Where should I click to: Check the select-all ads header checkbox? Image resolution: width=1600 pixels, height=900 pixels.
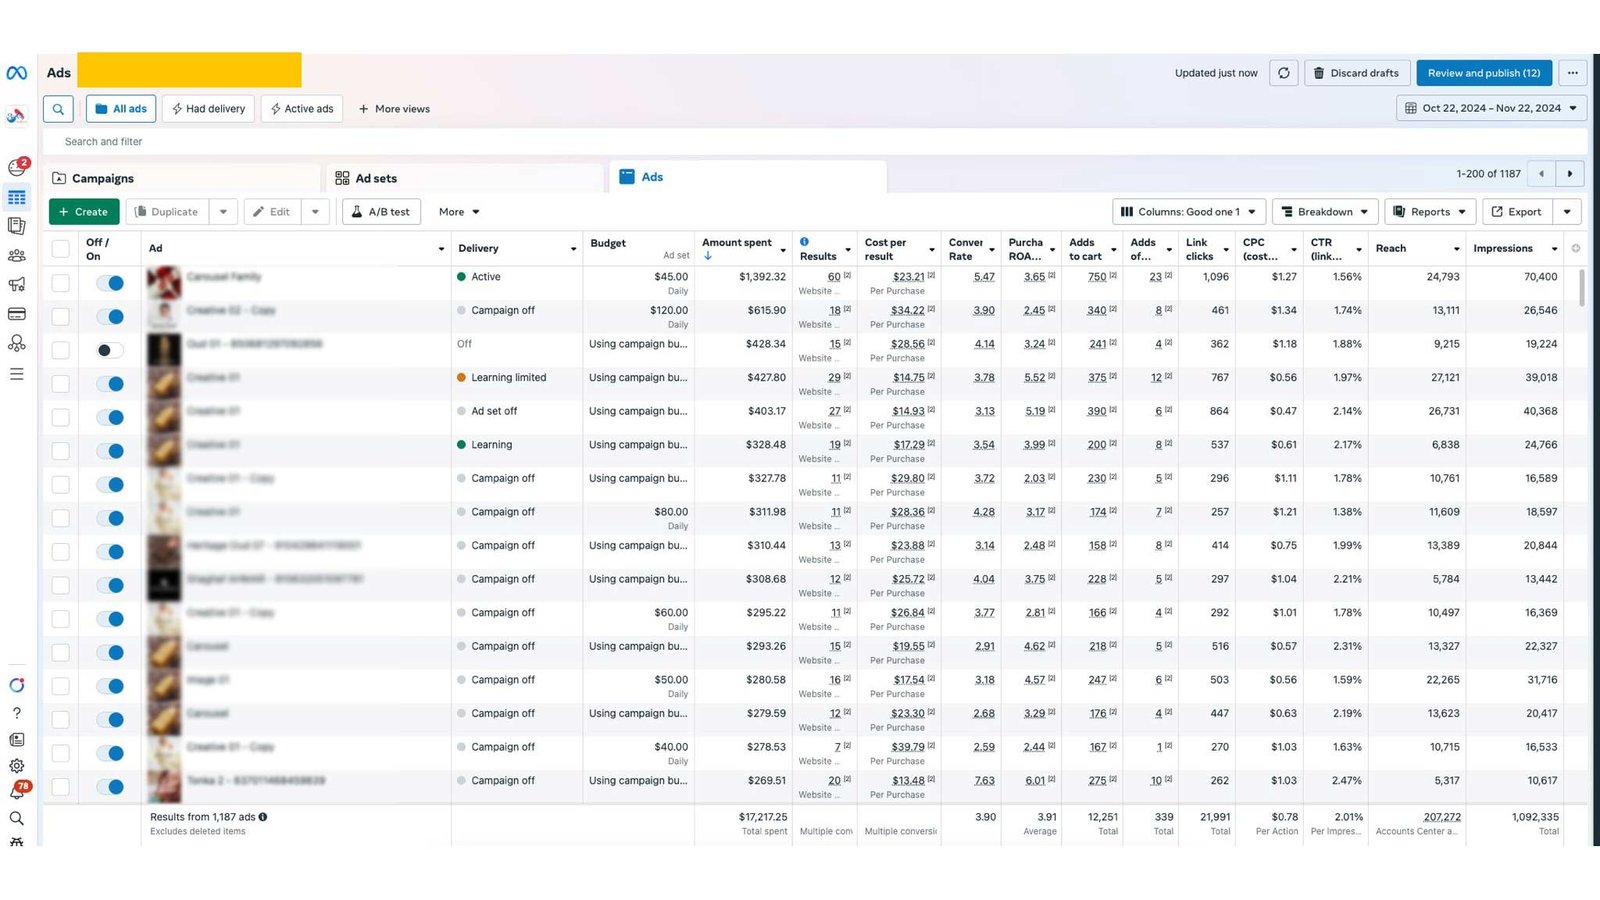pos(61,249)
